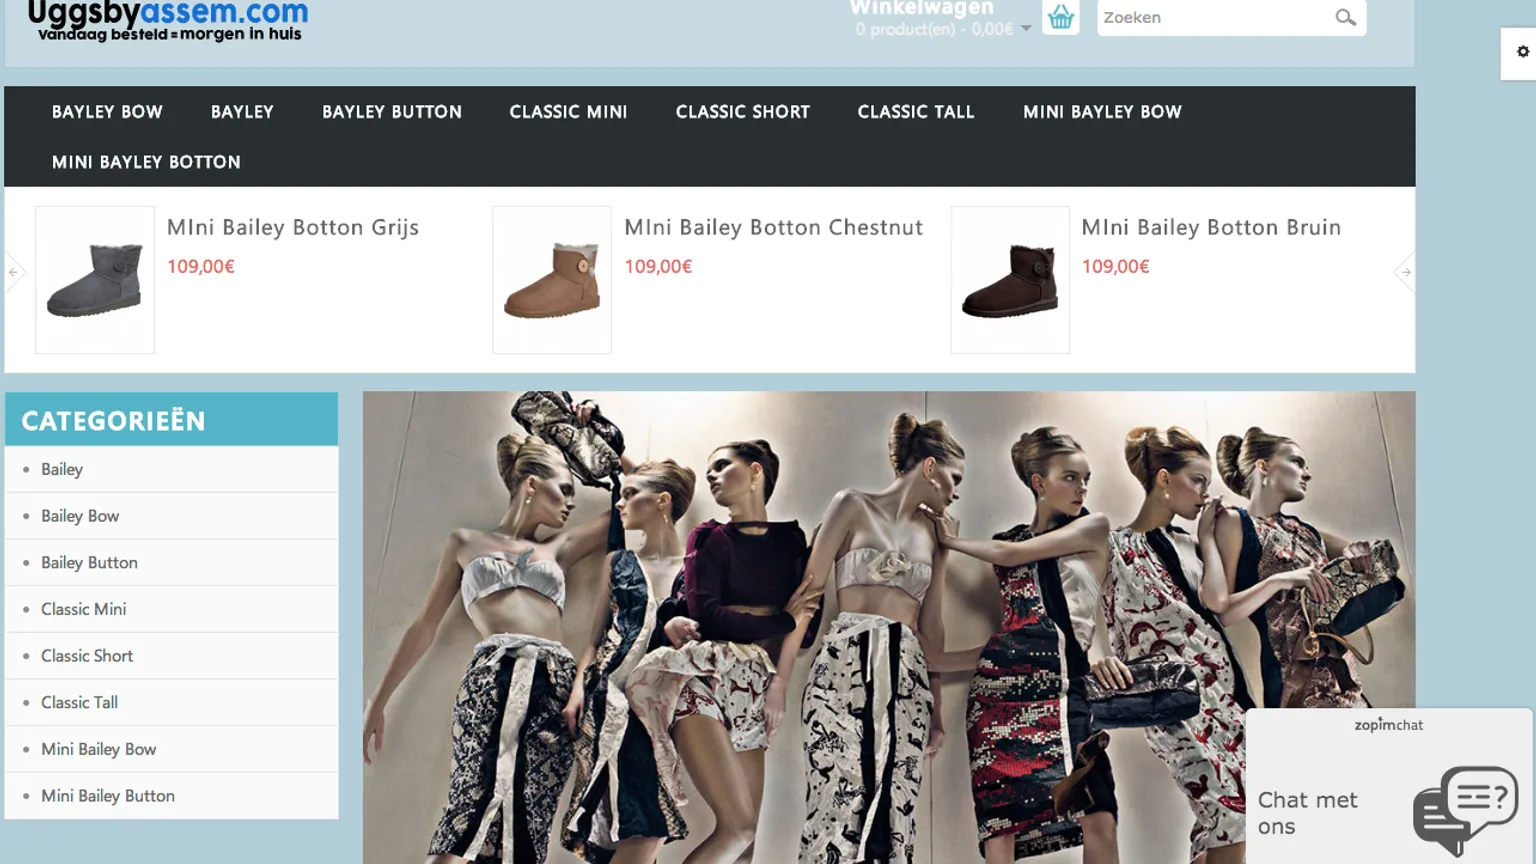Go to Classic Tall navigation tab
Screen dimensions: 1536x864
[915, 112]
